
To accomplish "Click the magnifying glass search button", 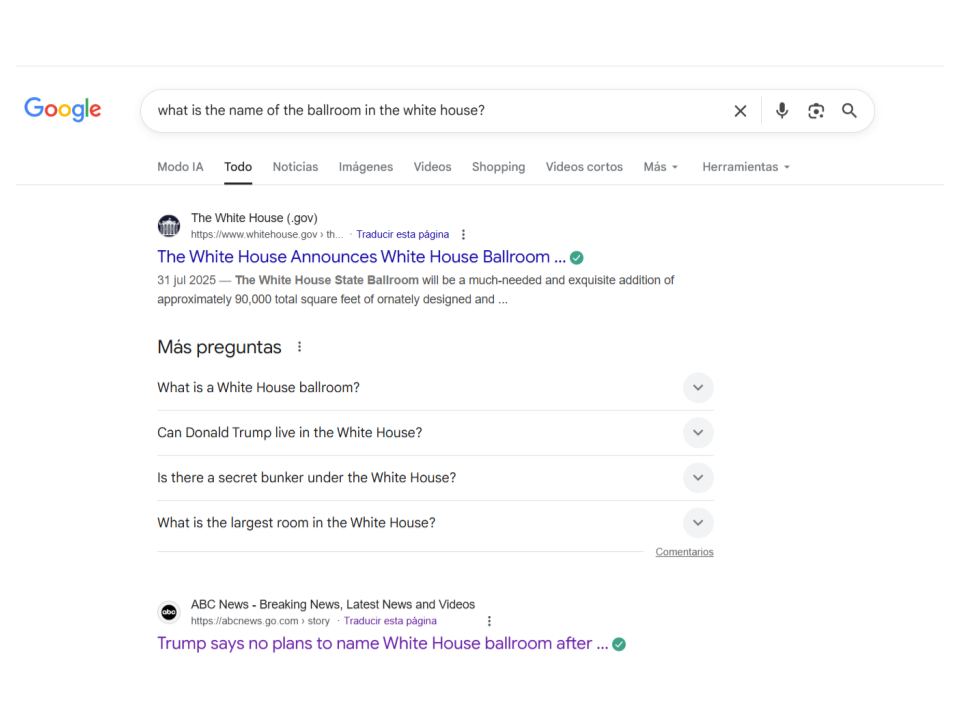I will click(849, 111).
